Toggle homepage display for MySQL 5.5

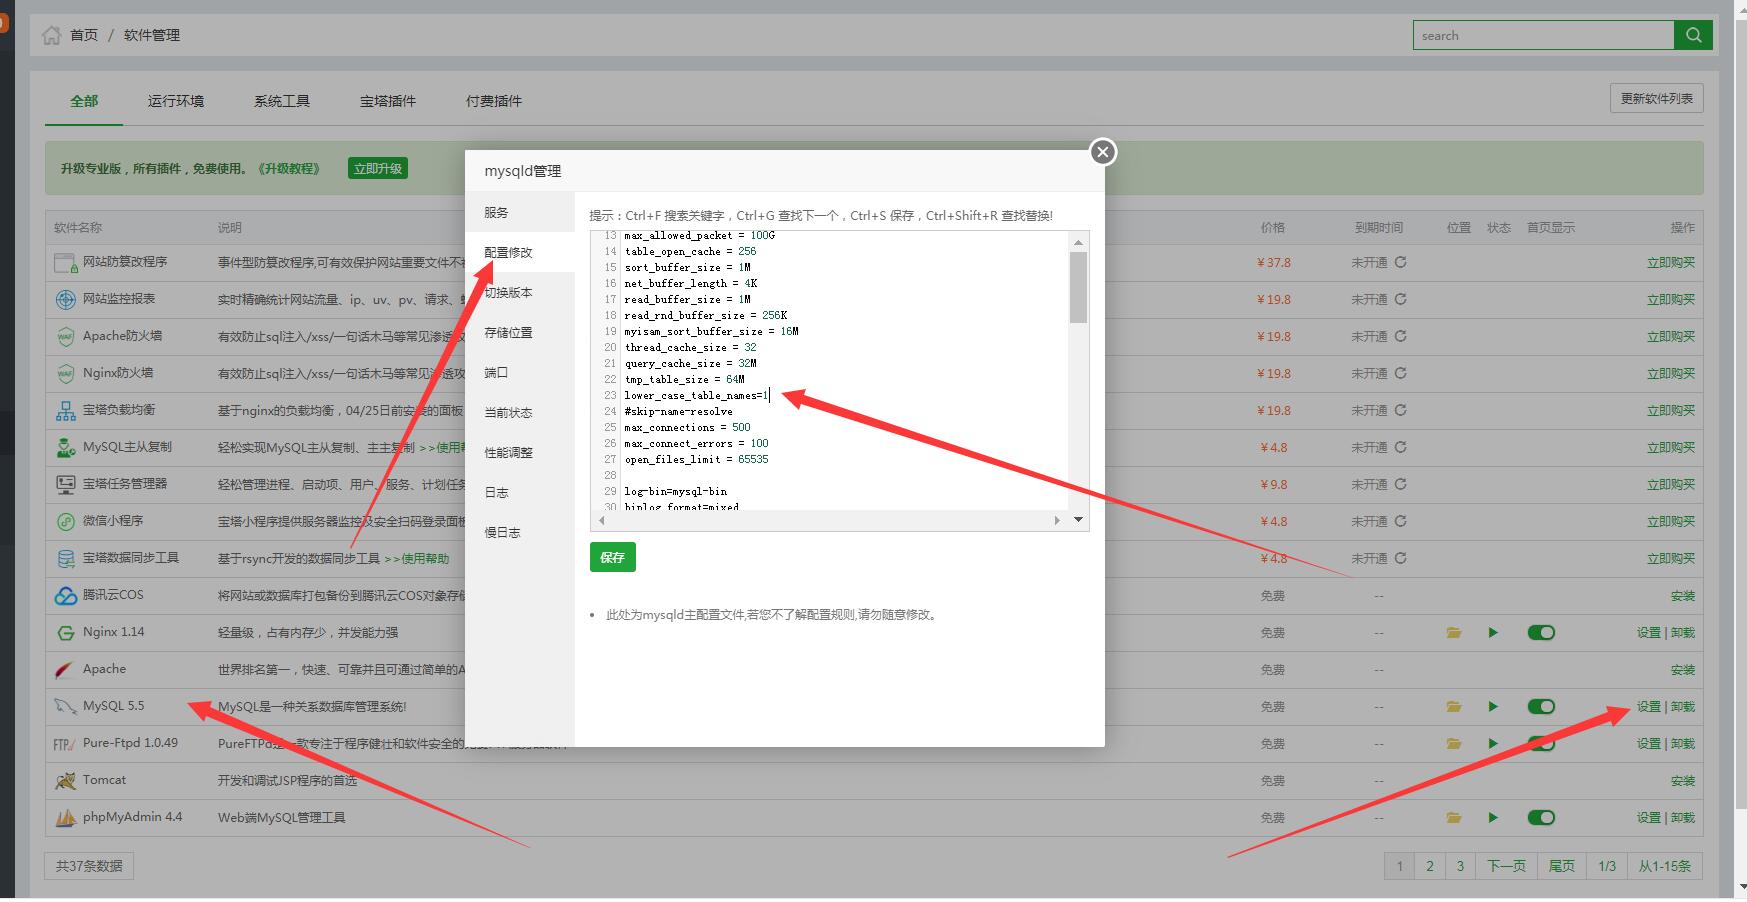(1540, 707)
